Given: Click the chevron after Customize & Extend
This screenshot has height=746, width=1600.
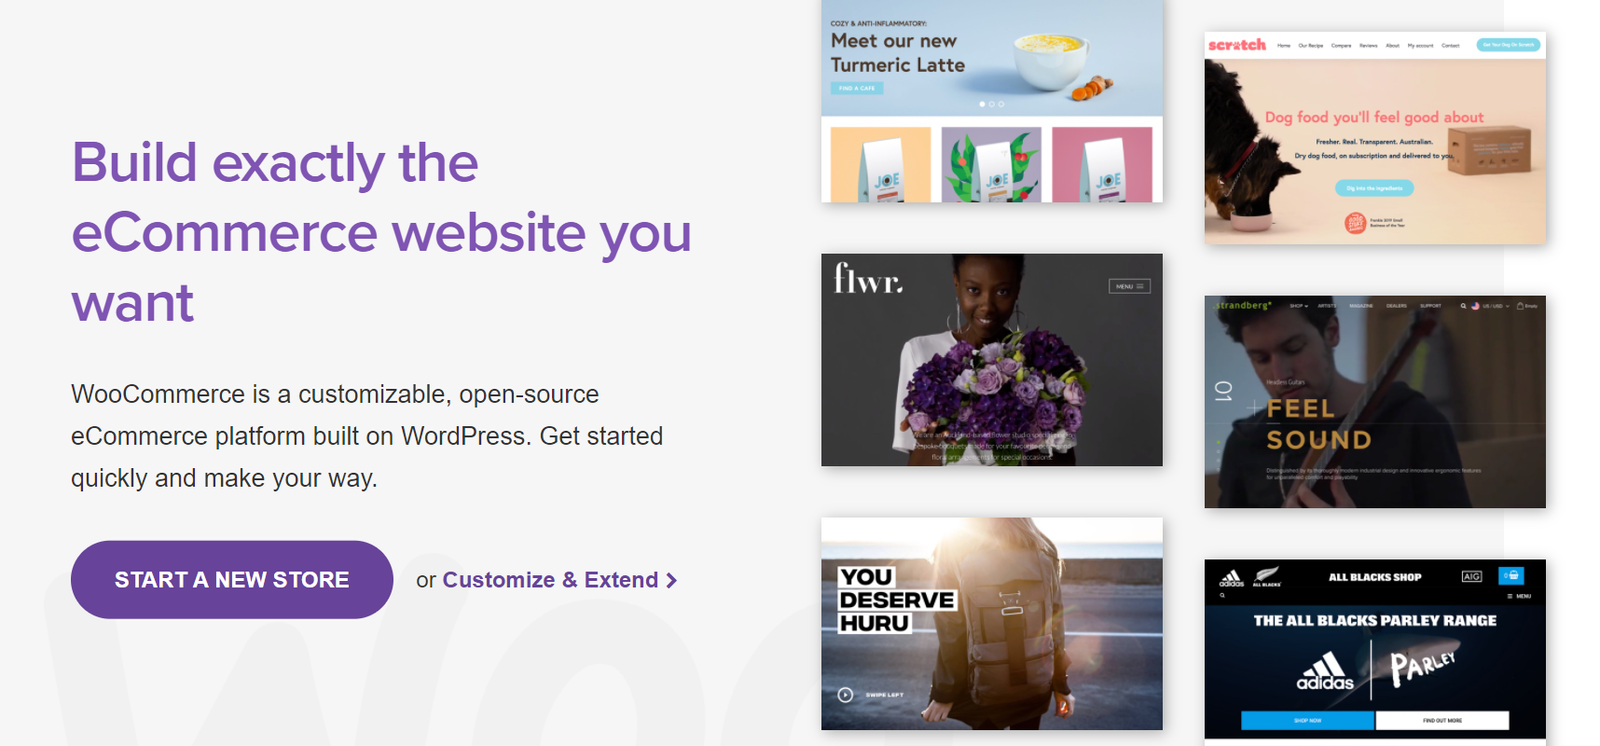Looking at the screenshot, I should (672, 581).
